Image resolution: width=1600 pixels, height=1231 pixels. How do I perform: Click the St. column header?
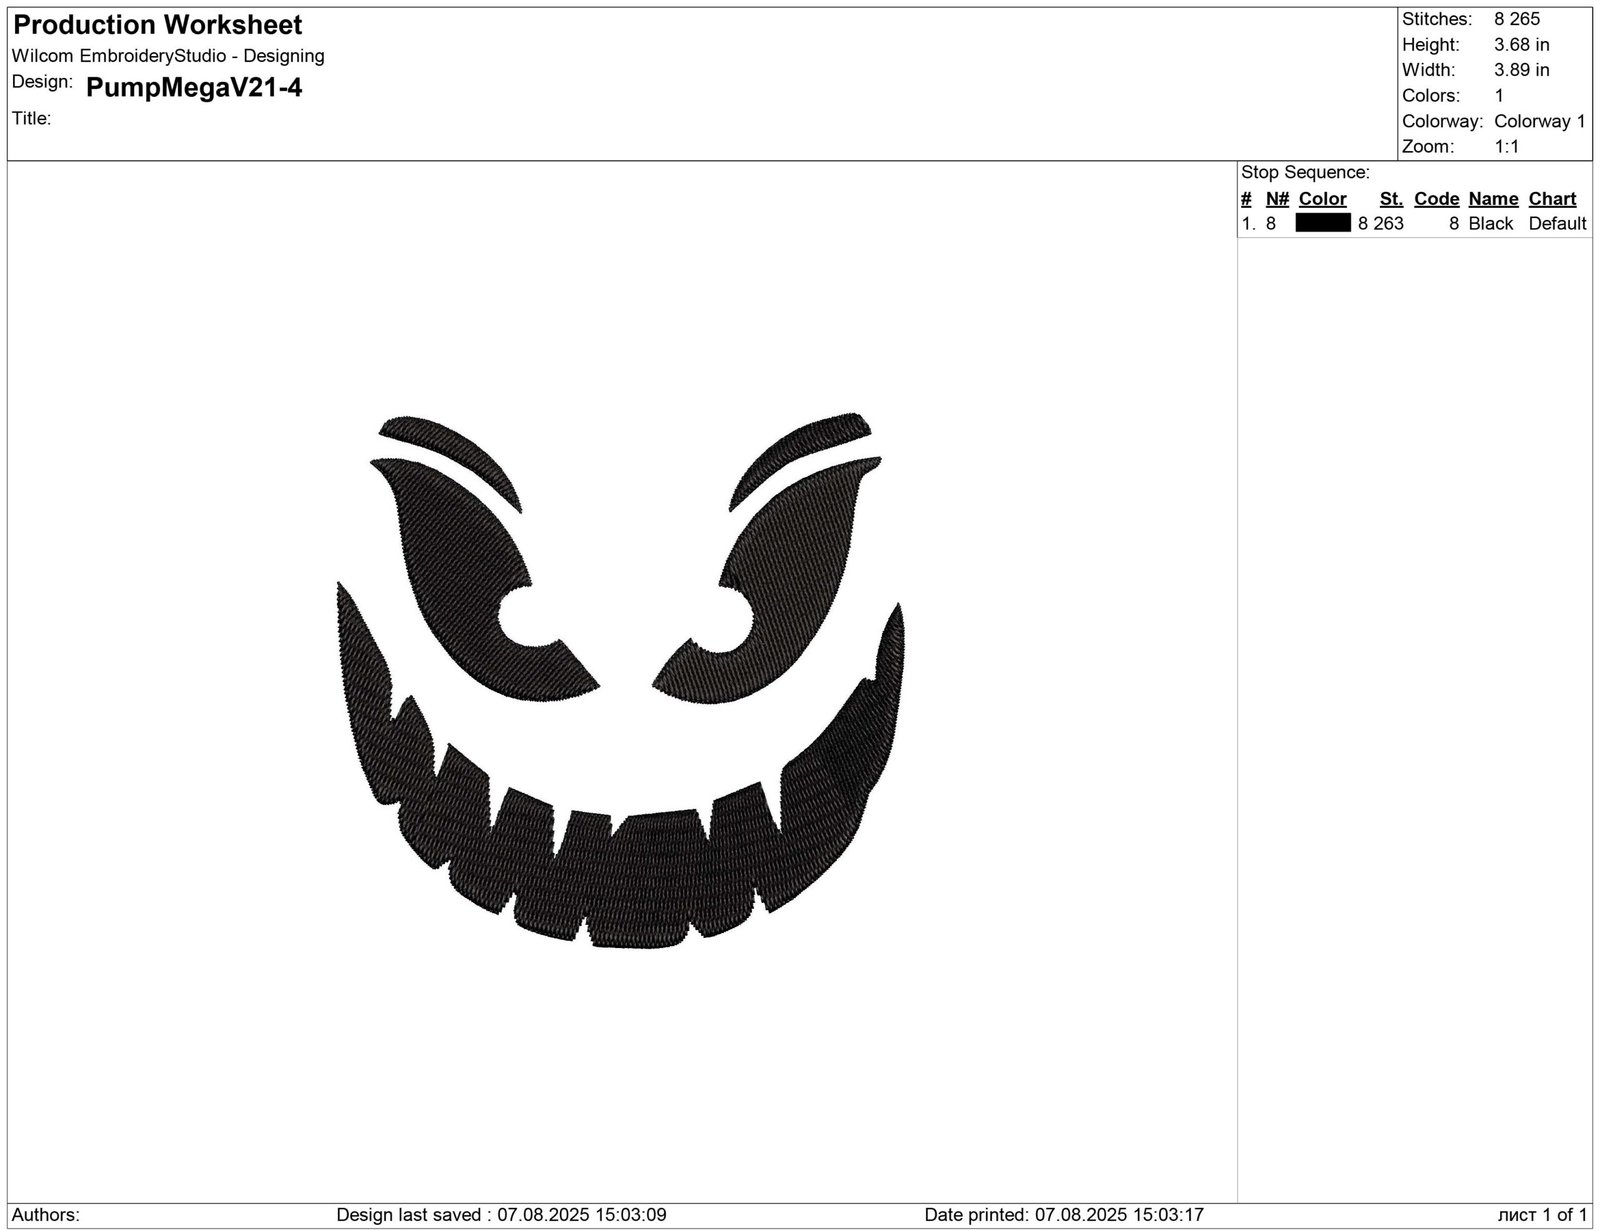(1390, 198)
